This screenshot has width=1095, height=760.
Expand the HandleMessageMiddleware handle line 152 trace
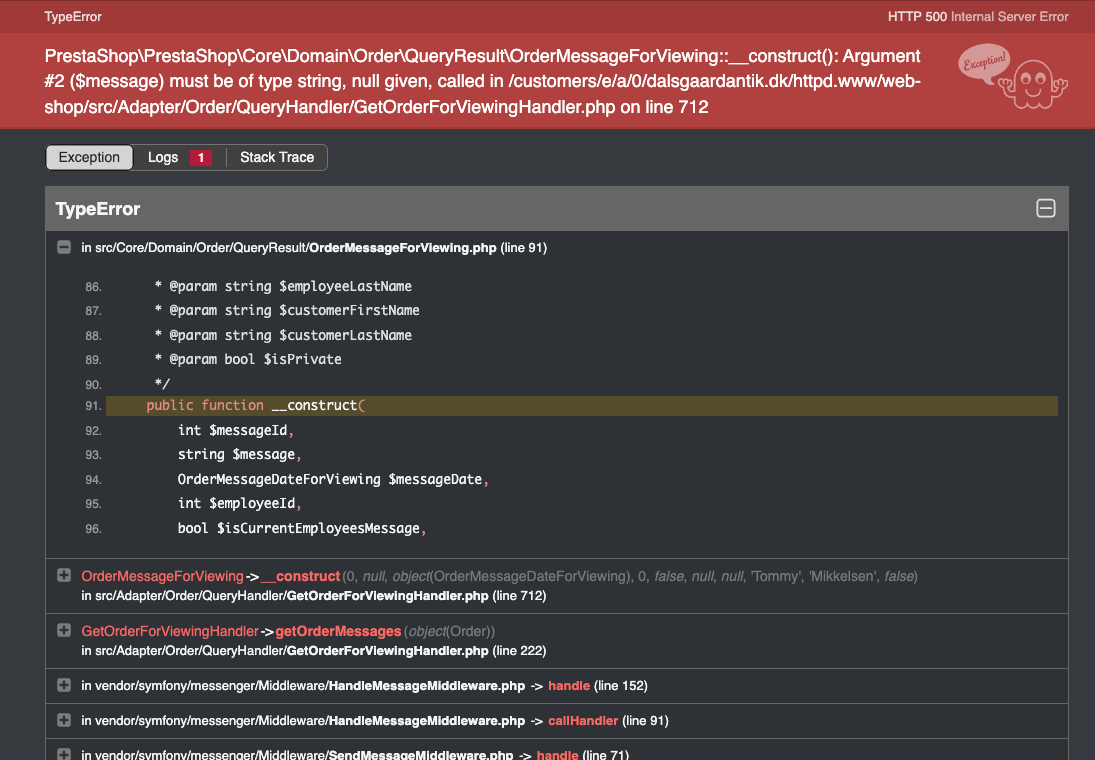[x=64, y=685]
